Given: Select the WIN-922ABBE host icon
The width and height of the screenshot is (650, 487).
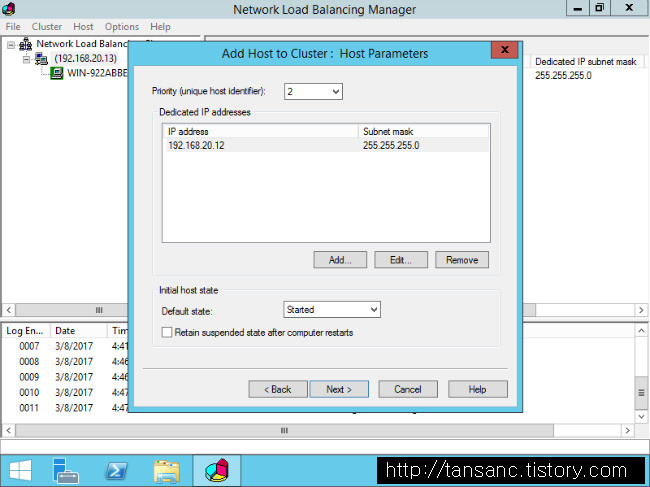Looking at the screenshot, I should (x=57, y=73).
